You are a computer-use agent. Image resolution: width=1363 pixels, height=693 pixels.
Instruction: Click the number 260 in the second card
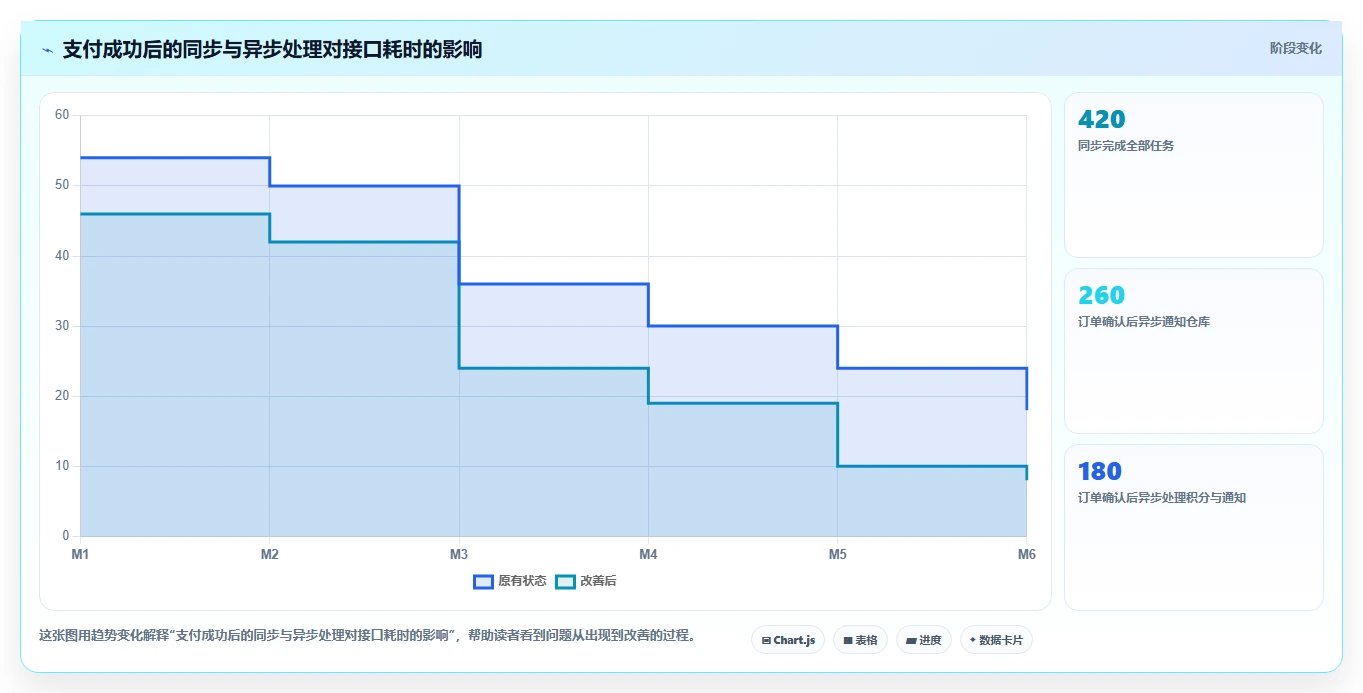pyautogui.click(x=1102, y=296)
